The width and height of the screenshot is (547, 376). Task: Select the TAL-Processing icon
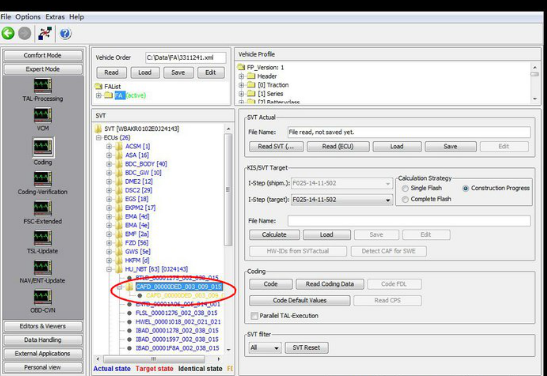tap(43, 86)
